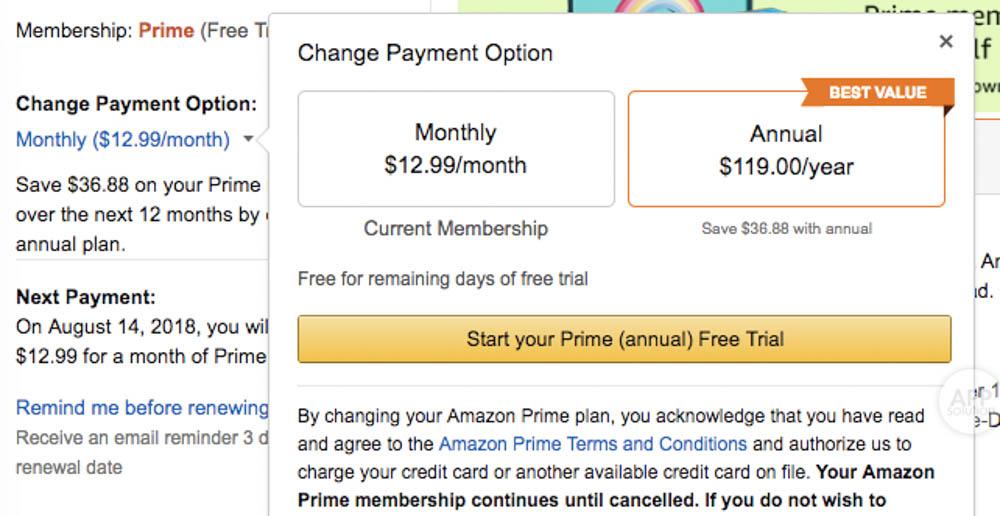1000x516 pixels.
Task: Click the circular watermark logo at right edge
Action: click(x=970, y=396)
